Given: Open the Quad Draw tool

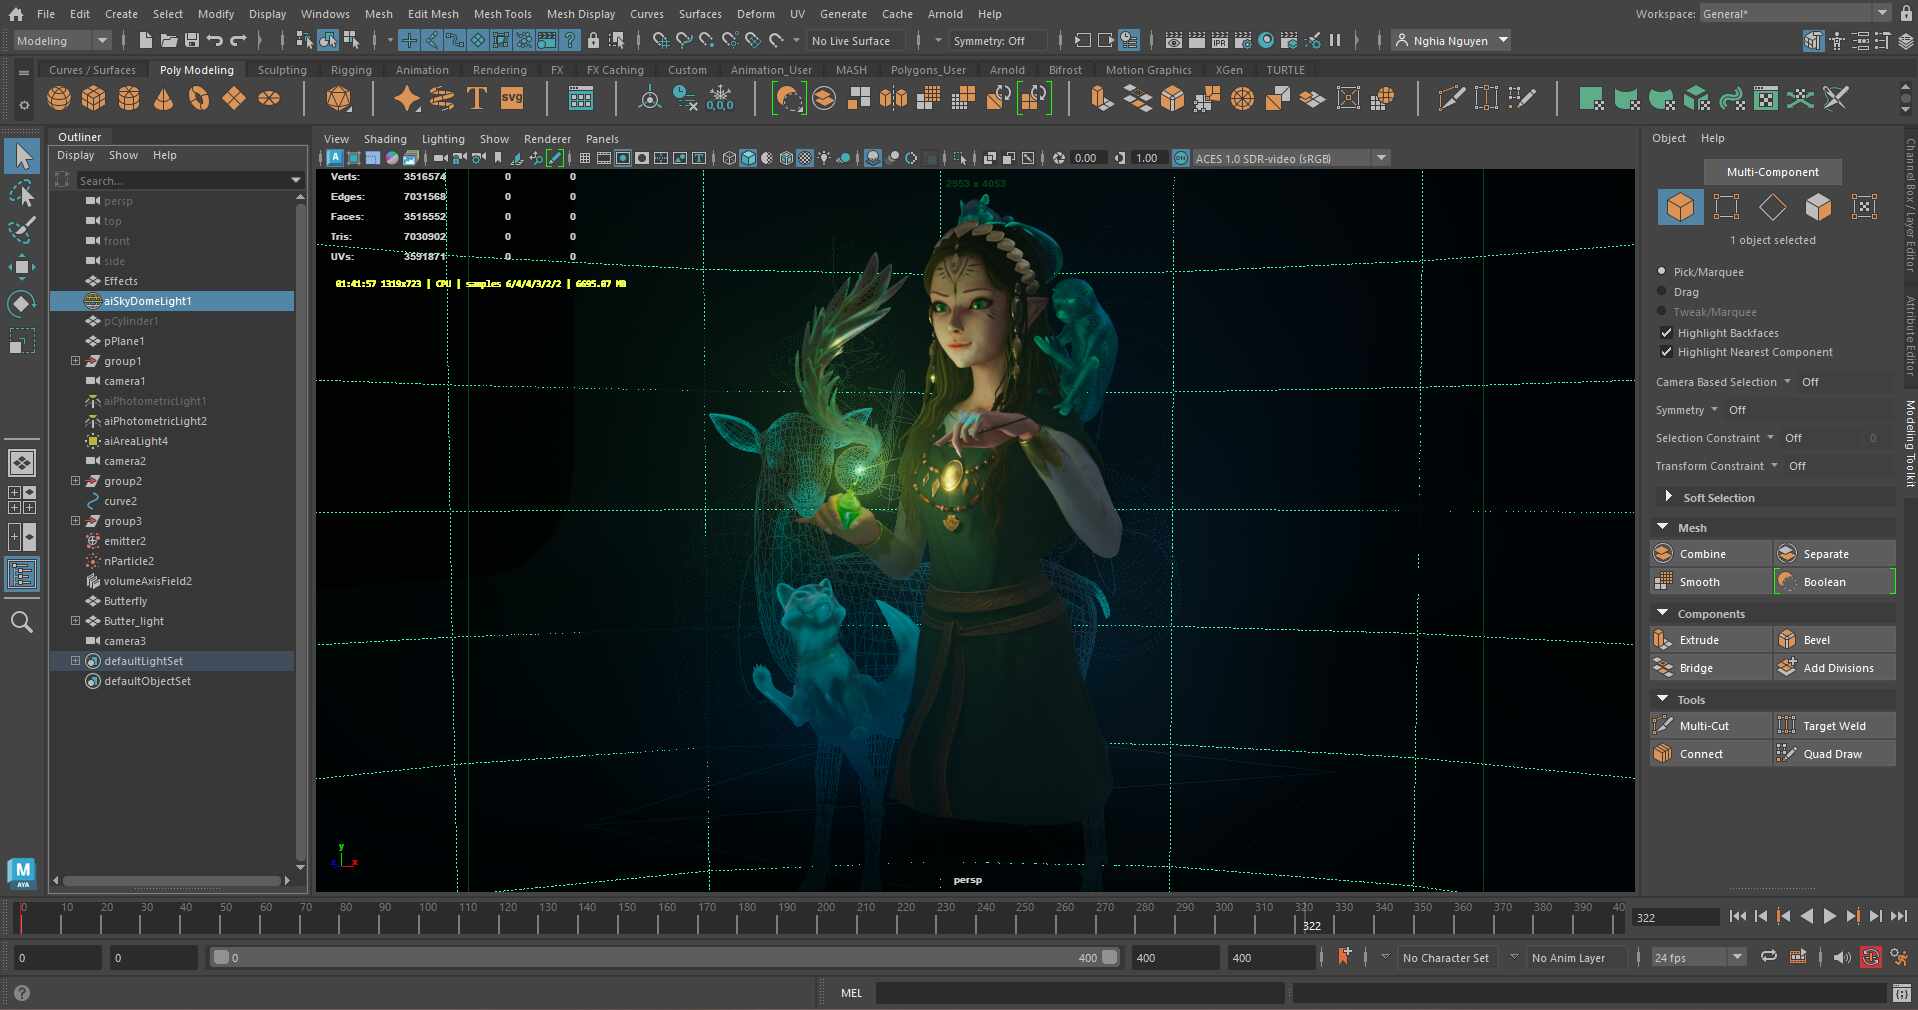Looking at the screenshot, I should [x=1834, y=754].
